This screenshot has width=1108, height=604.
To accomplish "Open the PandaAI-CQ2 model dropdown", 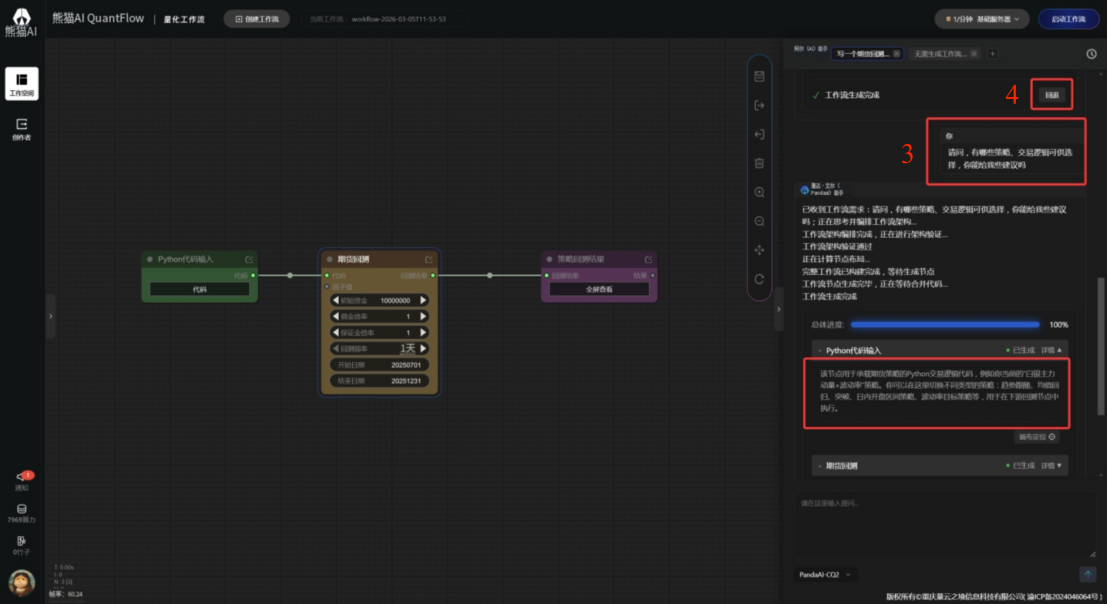I will pyautogui.click(x=824, y=574).
